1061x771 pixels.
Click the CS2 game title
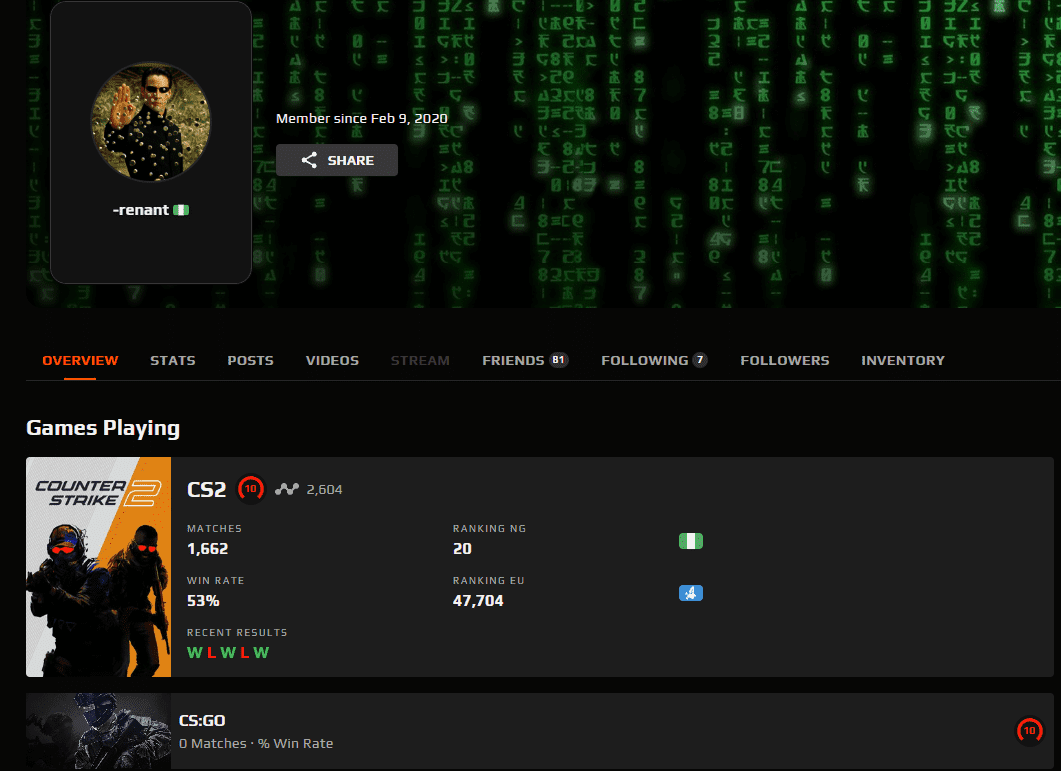(x=207, y=489)
